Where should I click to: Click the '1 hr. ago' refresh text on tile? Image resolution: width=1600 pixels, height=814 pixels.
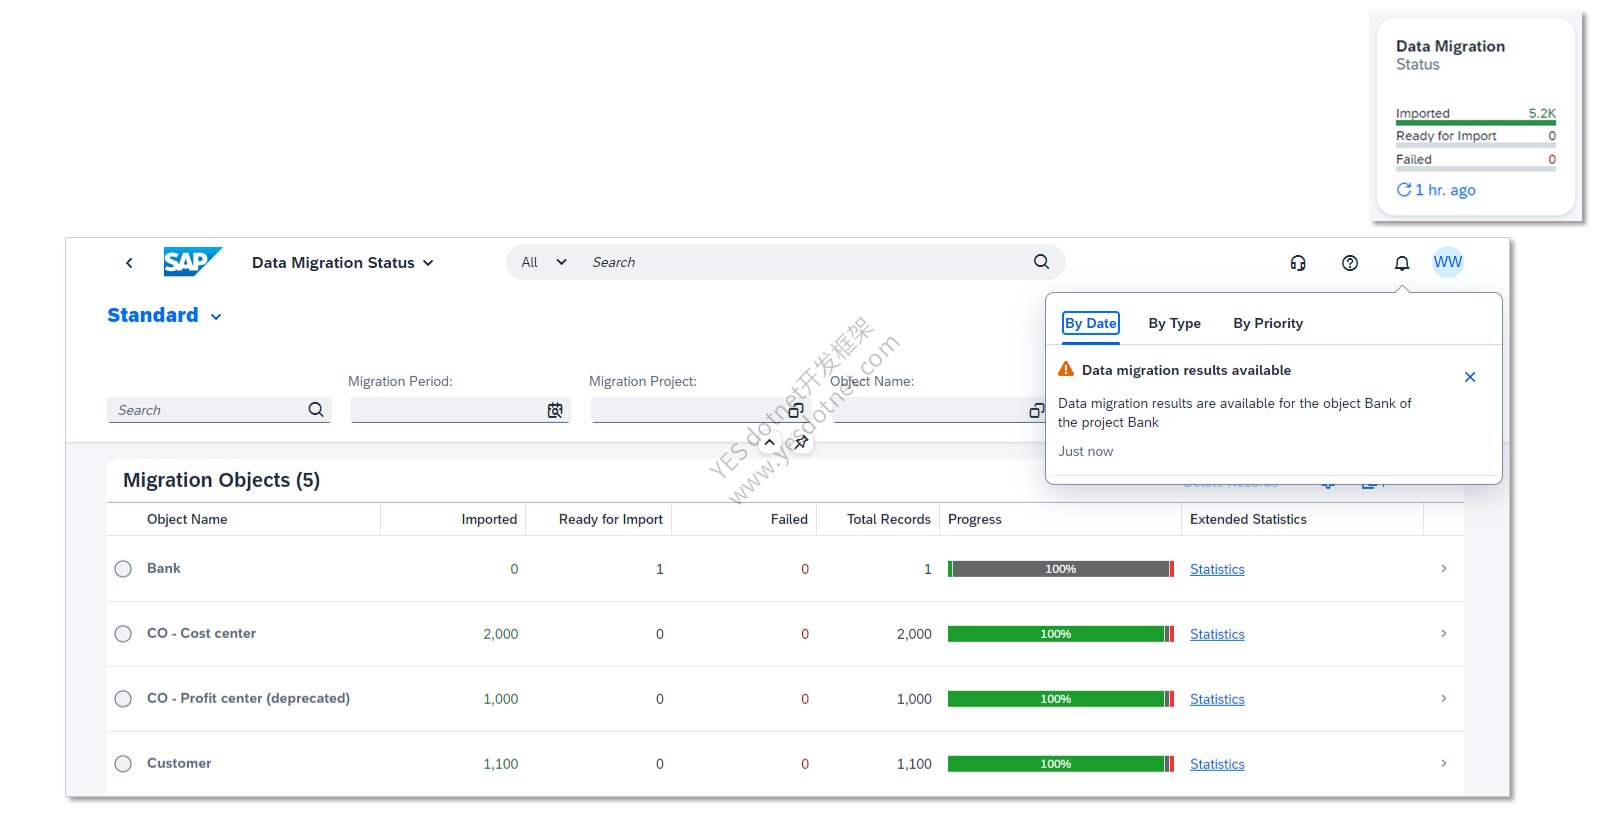click(1445, 190)
